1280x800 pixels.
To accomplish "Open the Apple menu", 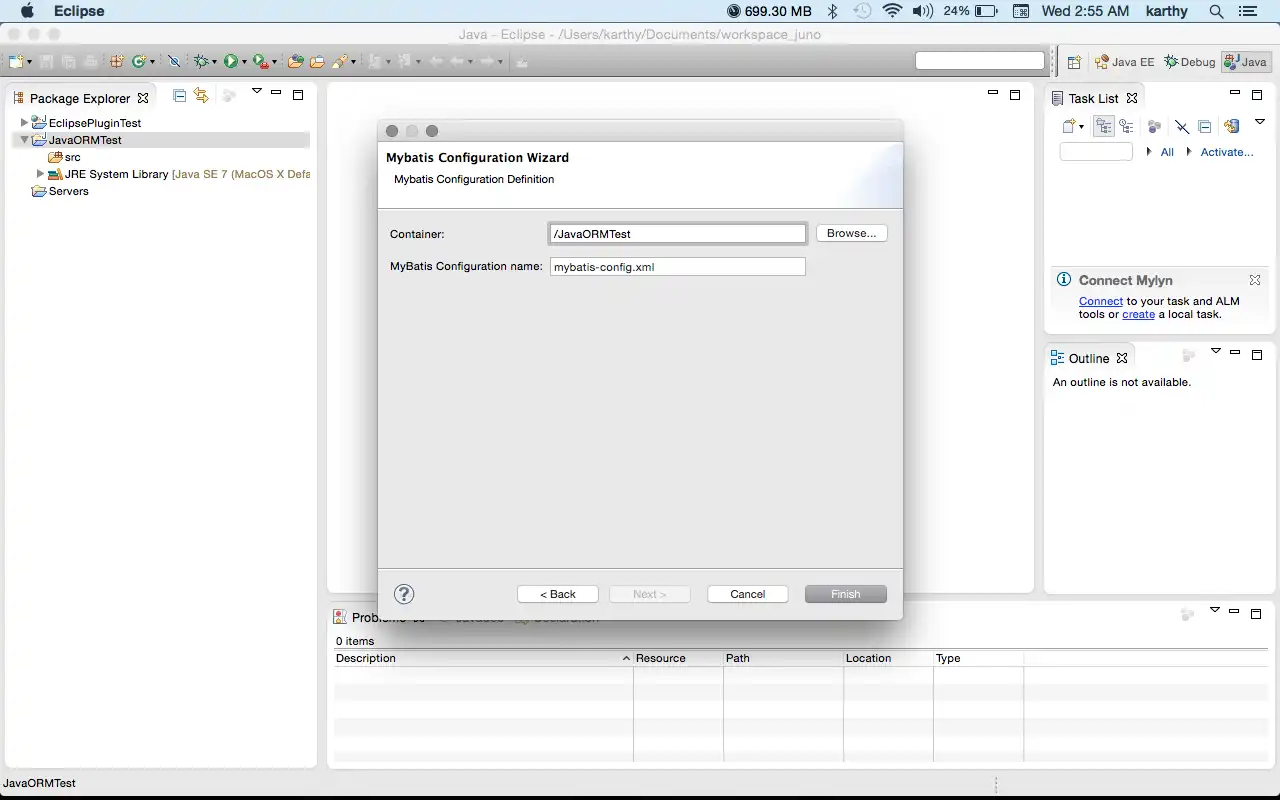I will click(27, 11).
